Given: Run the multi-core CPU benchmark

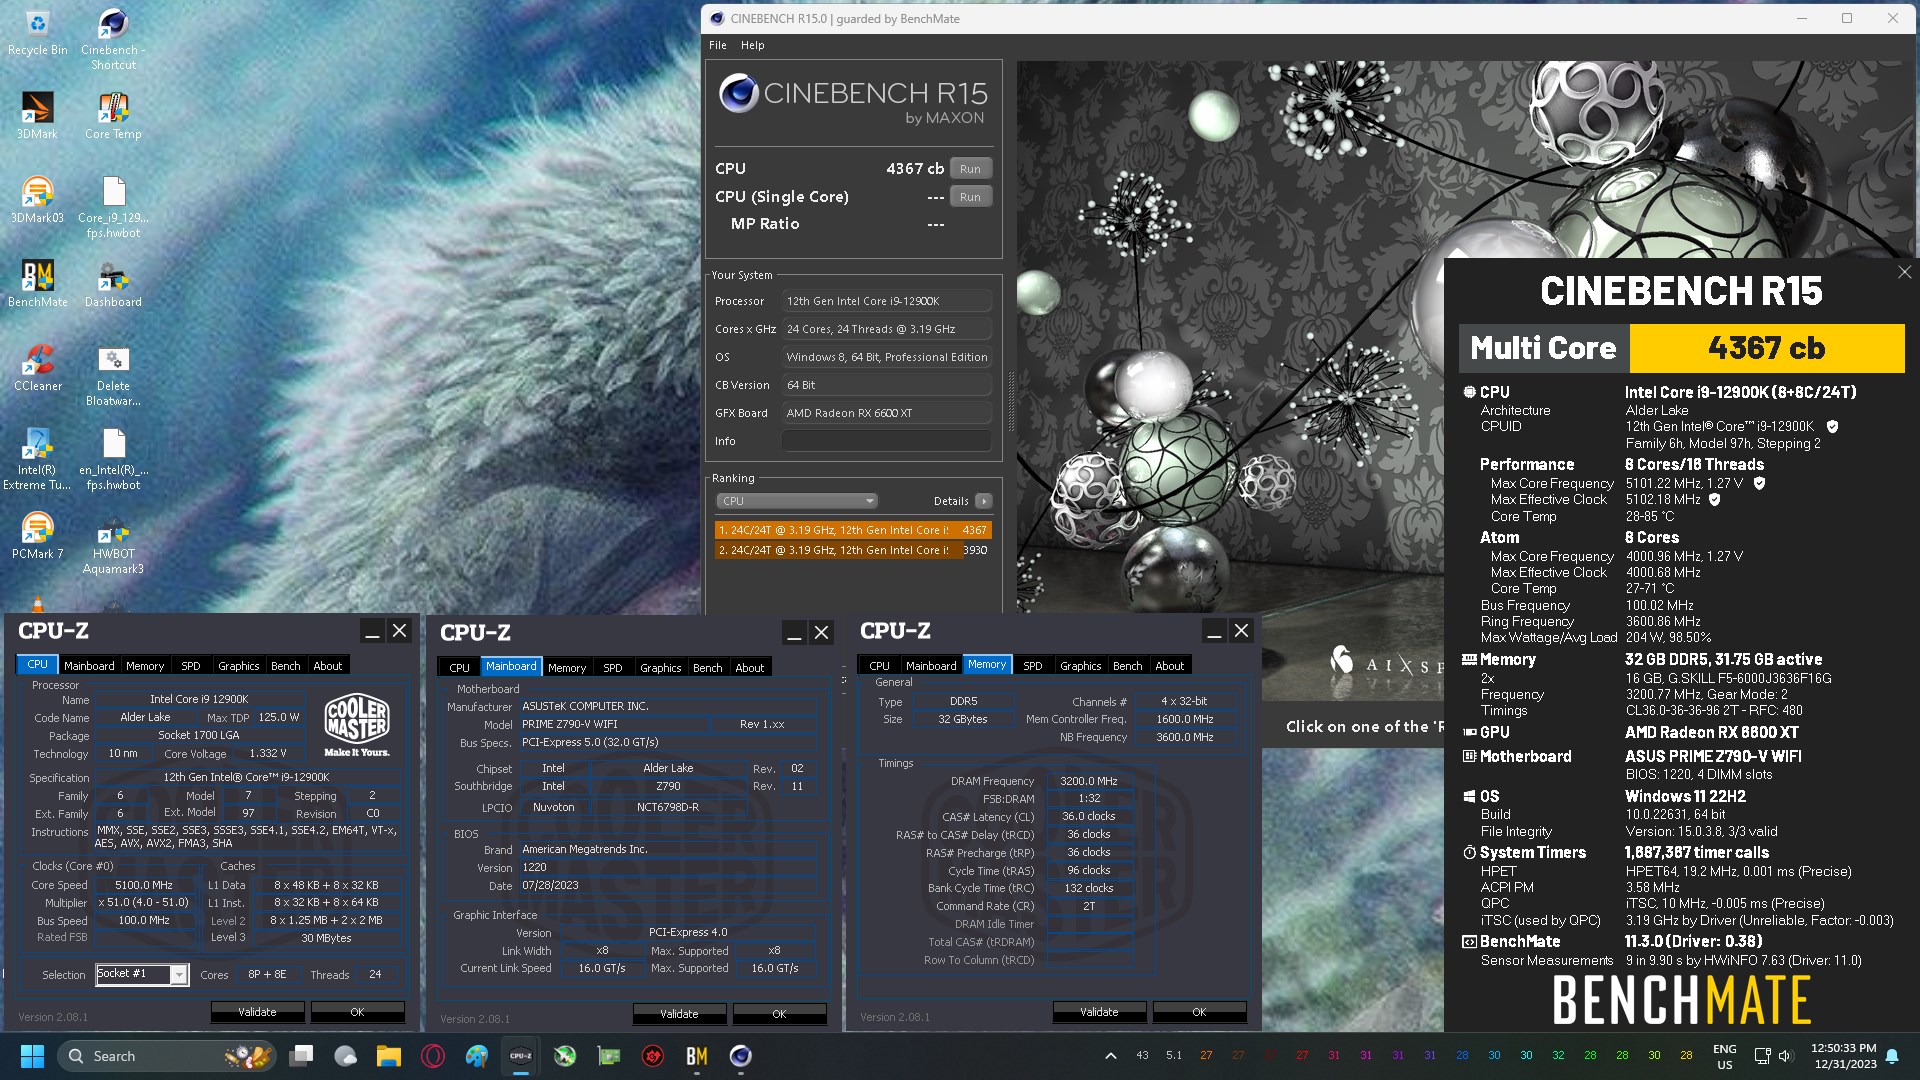Looking at the screenshot, I should click(x=970, y=169).
